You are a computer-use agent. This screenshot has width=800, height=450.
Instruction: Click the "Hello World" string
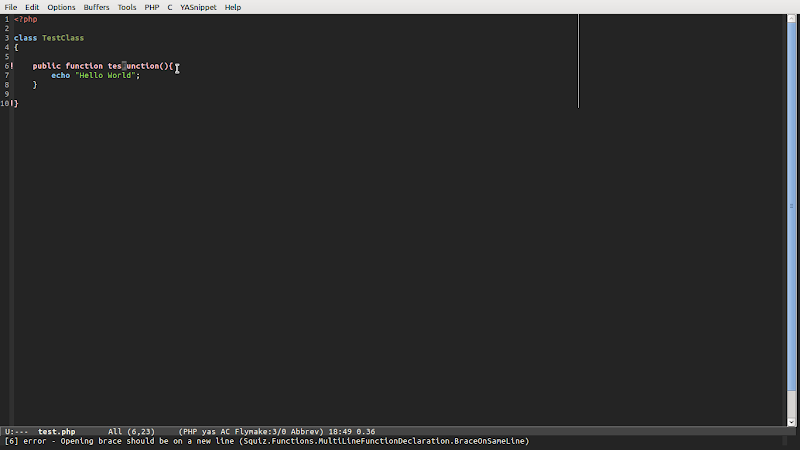pos(105,75)
